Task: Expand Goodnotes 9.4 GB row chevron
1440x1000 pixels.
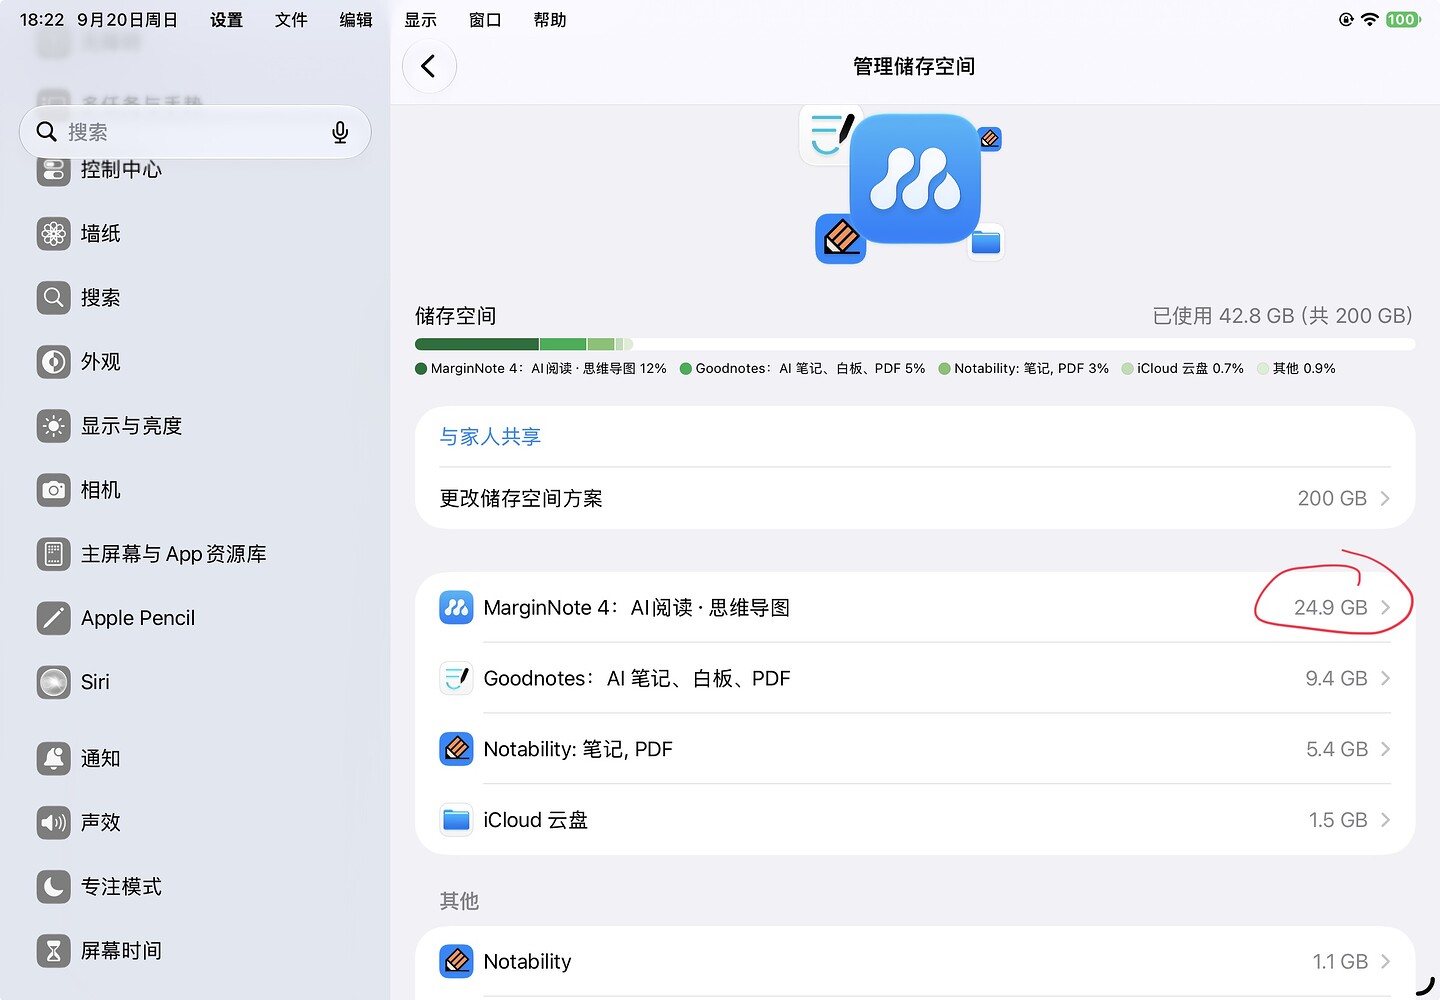Action: (1385, 678)
